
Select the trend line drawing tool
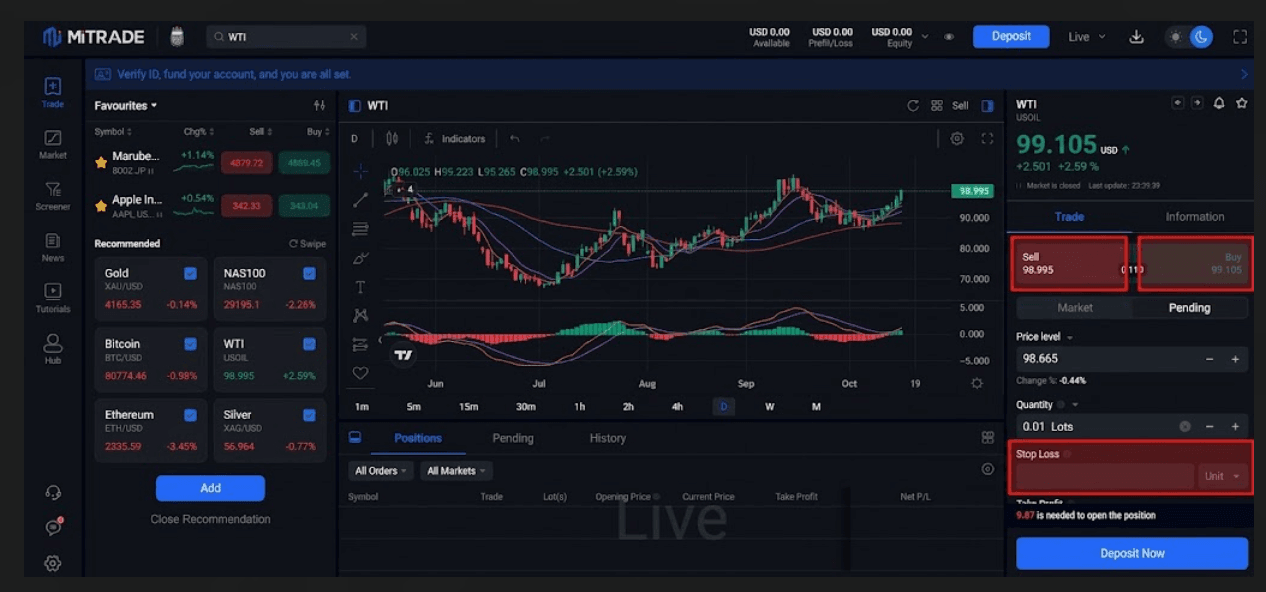tap(360, 200)
